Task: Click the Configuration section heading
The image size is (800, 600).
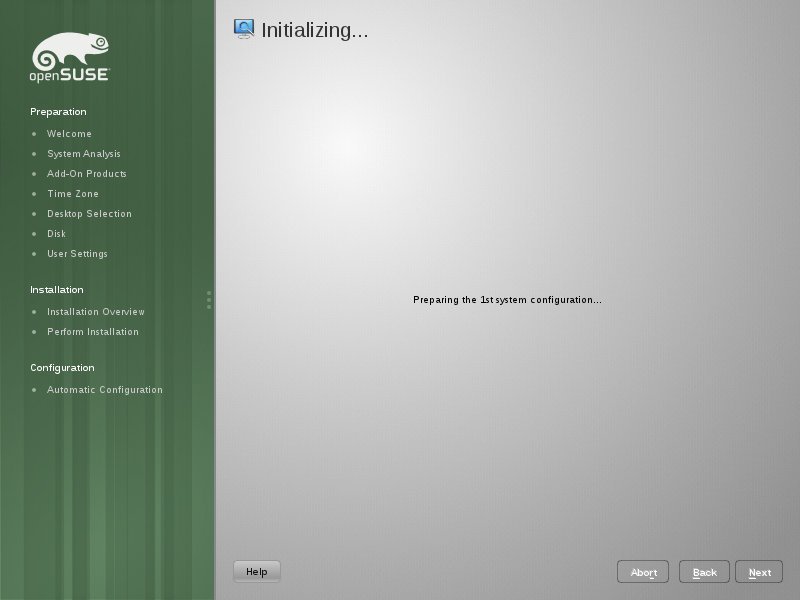Action: coord(62,367)
